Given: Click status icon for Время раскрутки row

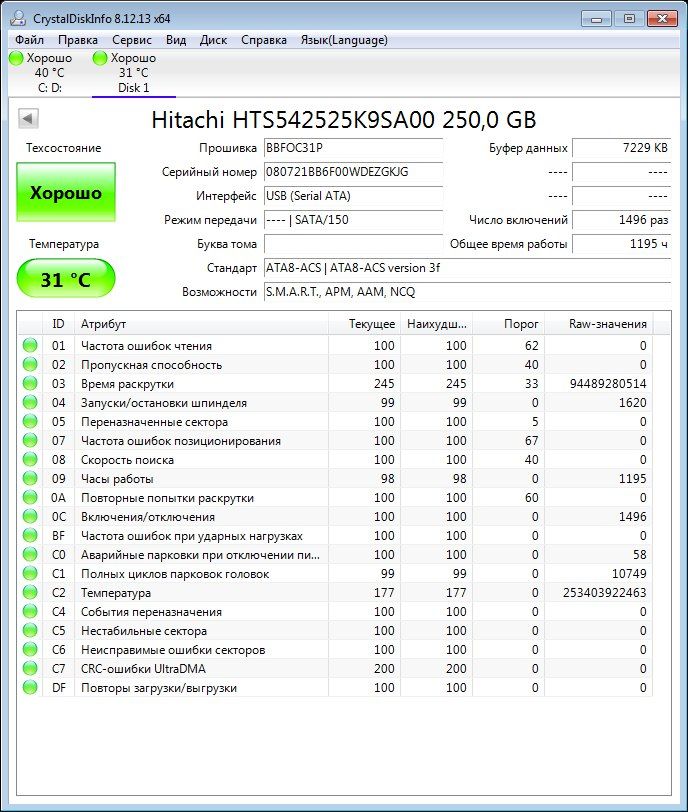Looking at the screenshot, I should tap(30, 383).
